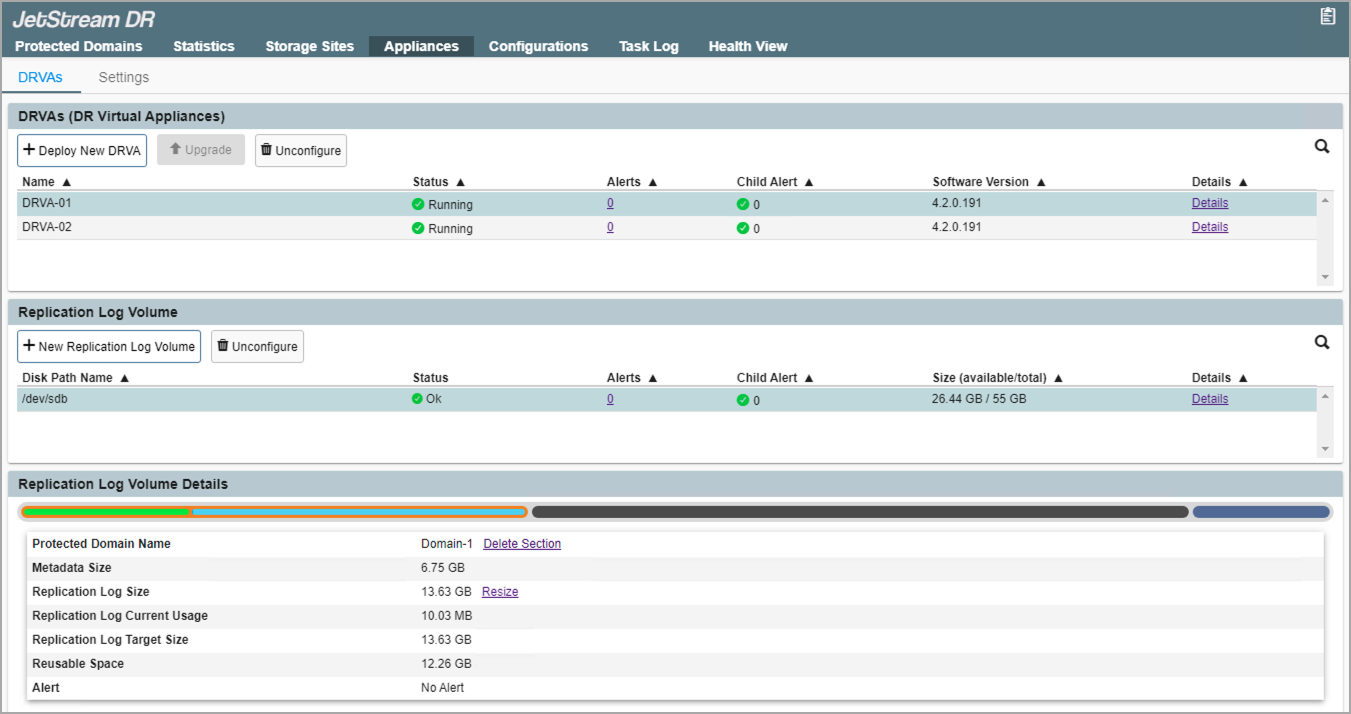Click the search icon in DRVAs panel
The width and height of the screenshot is (1351, 714).
[1321, 147]
